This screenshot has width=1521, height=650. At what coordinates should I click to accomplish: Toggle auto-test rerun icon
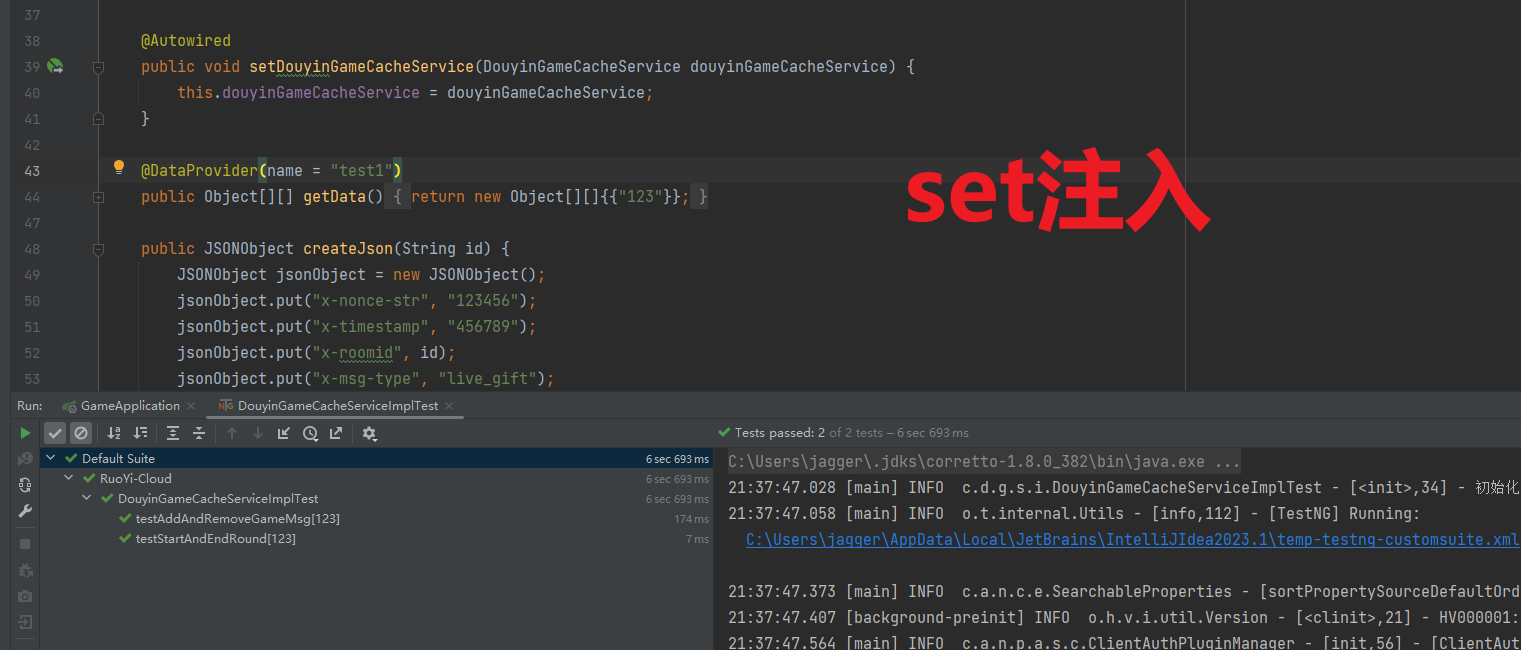pyautogui.click(x=26, y=485)
